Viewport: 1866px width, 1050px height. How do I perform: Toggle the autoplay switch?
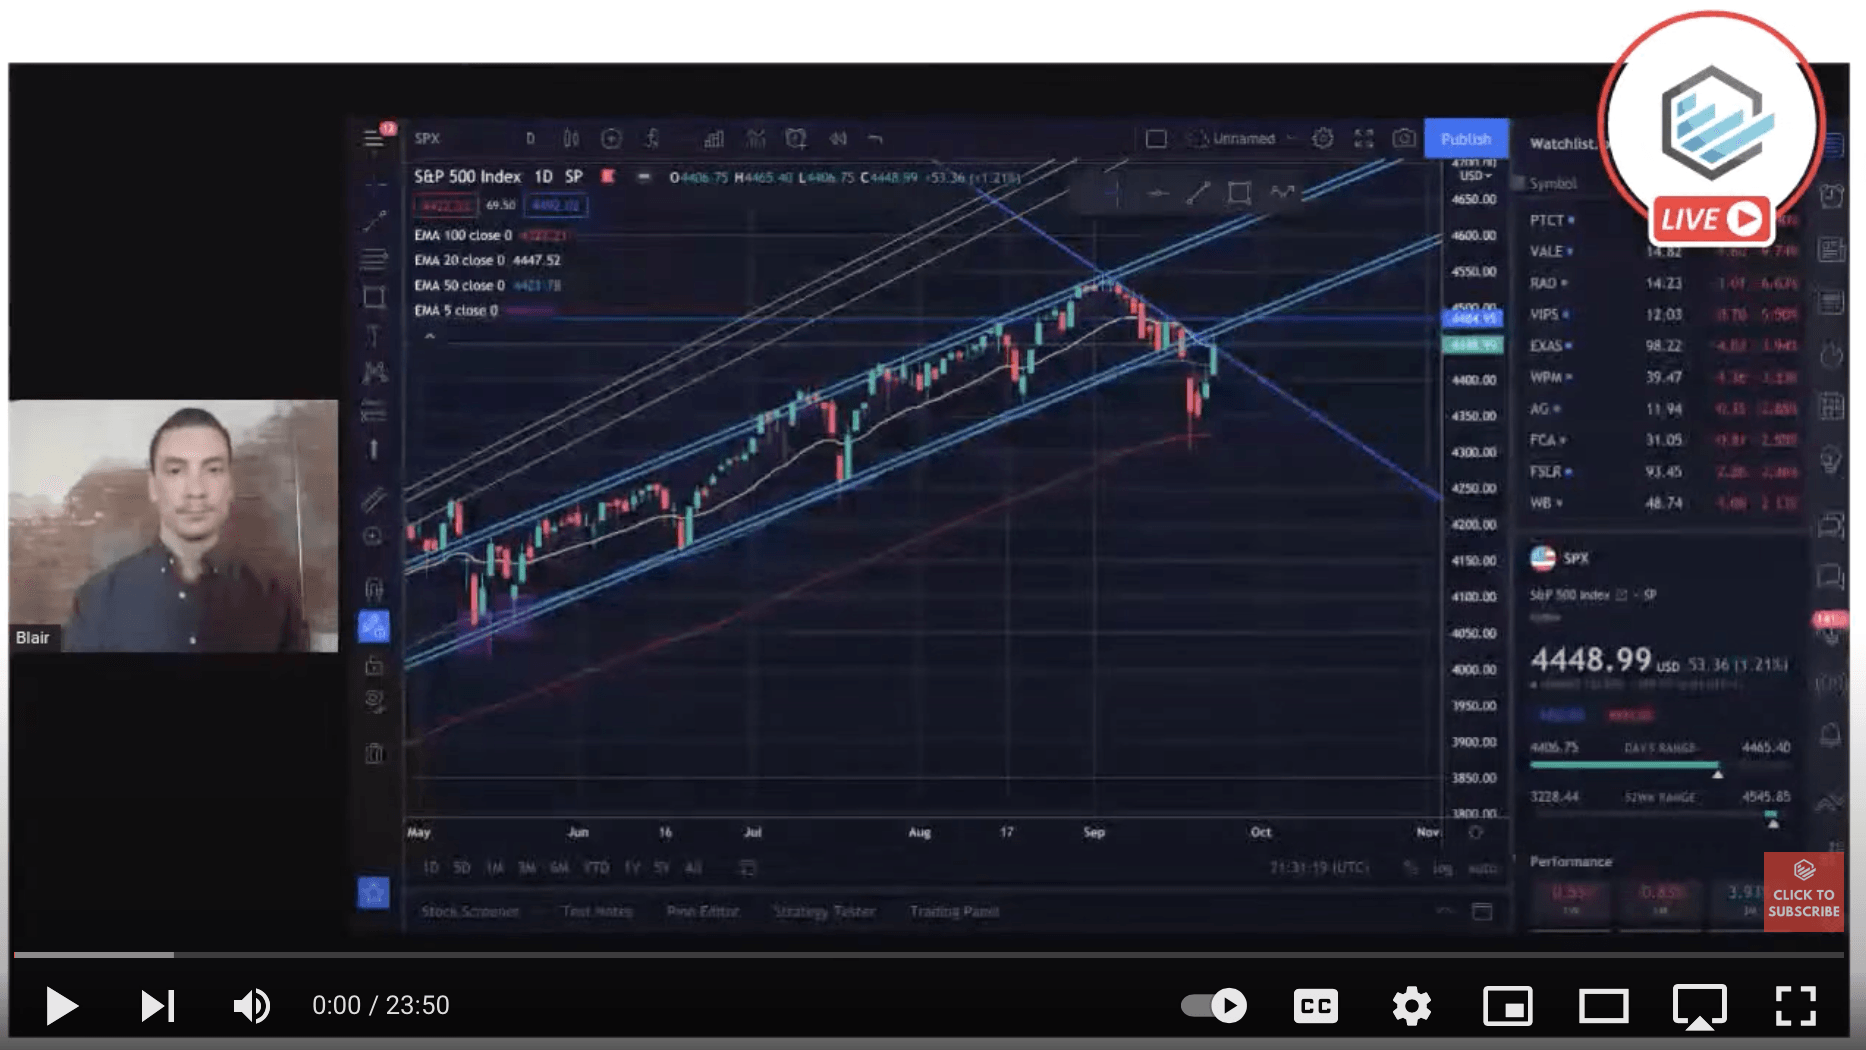pyautogui.click(x=1214, y=1005)
